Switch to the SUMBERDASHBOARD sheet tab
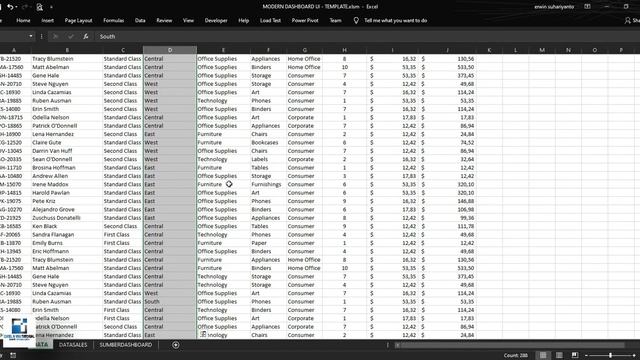Viewport: 640px width, 360px height. click(x=126, y=345)
